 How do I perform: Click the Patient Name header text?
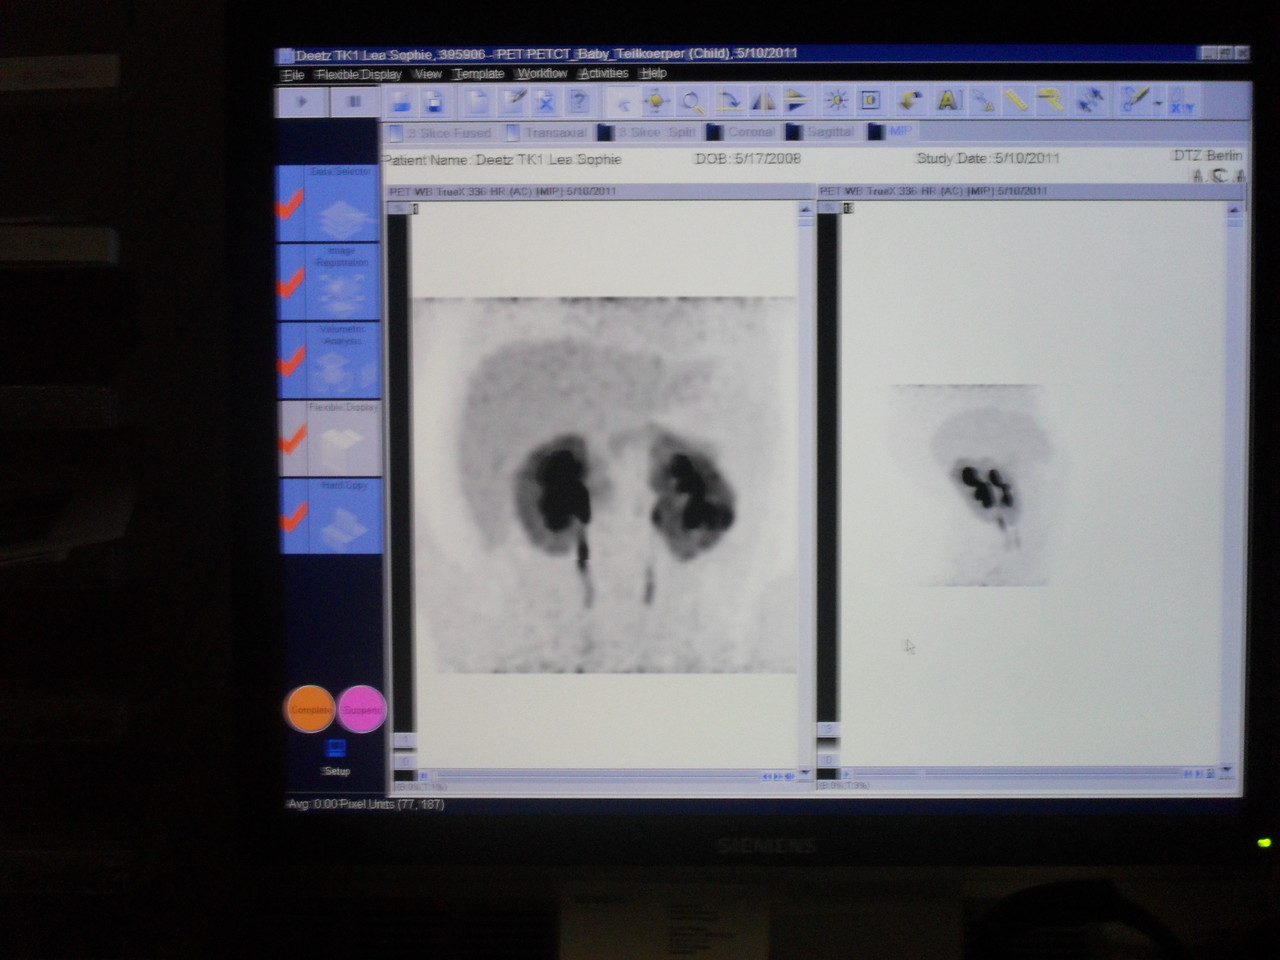502,160
